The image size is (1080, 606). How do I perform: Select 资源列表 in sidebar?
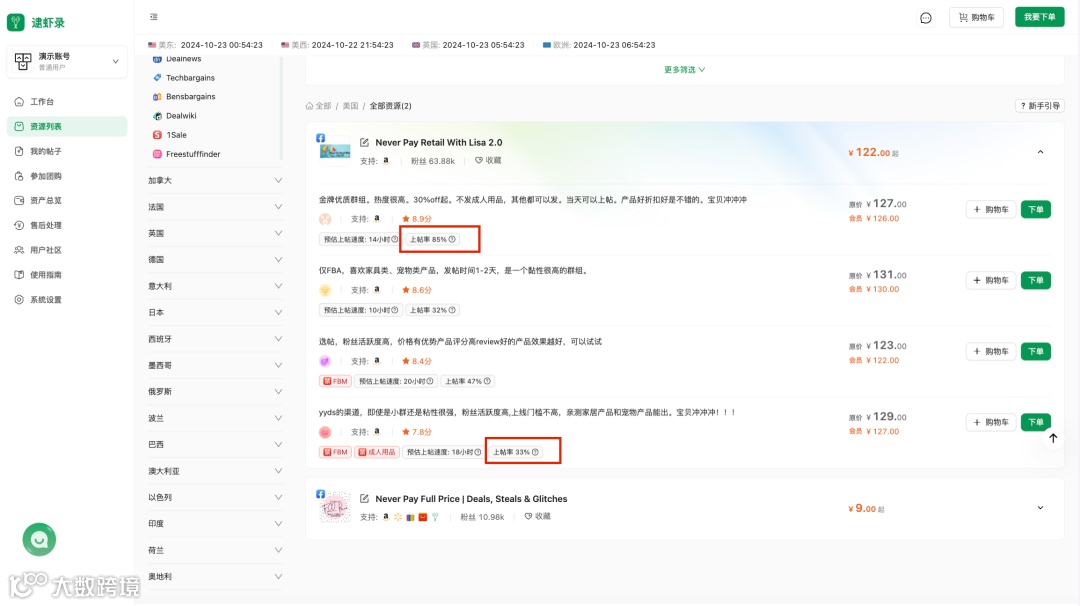(x=67, y=126)
